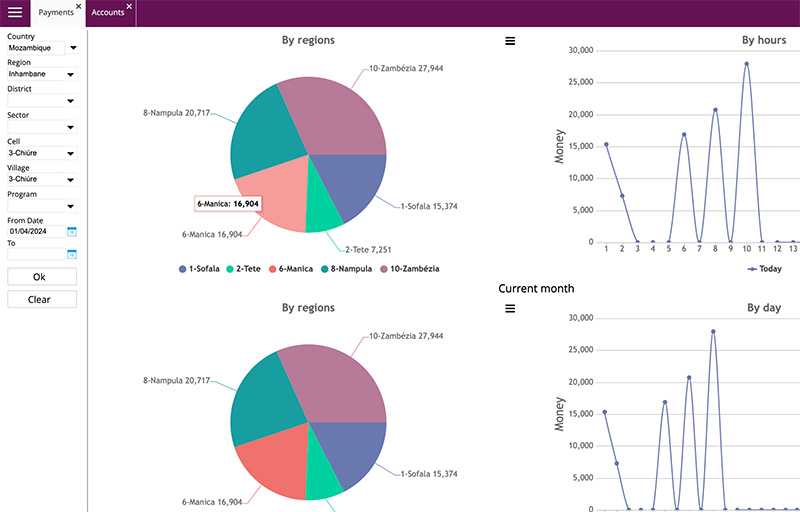Open the main hamburger menu
This screenshot has width=800, height=512.
(15, 13)
